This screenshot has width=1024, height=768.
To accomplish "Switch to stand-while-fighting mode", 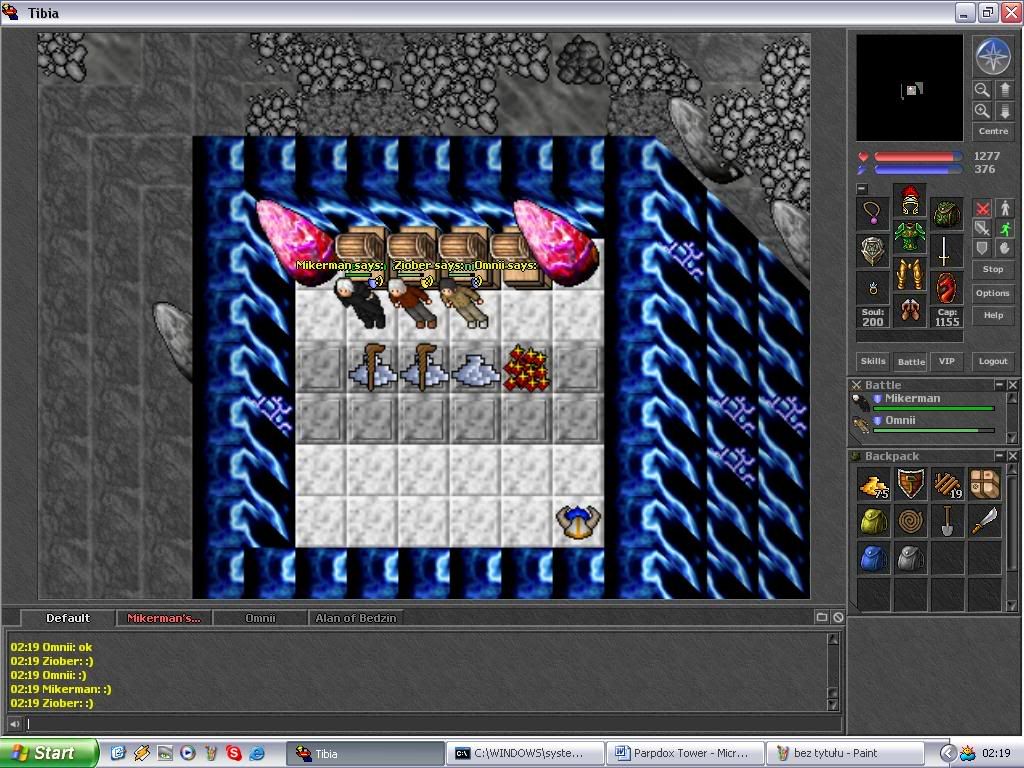I will (1004, 208).
